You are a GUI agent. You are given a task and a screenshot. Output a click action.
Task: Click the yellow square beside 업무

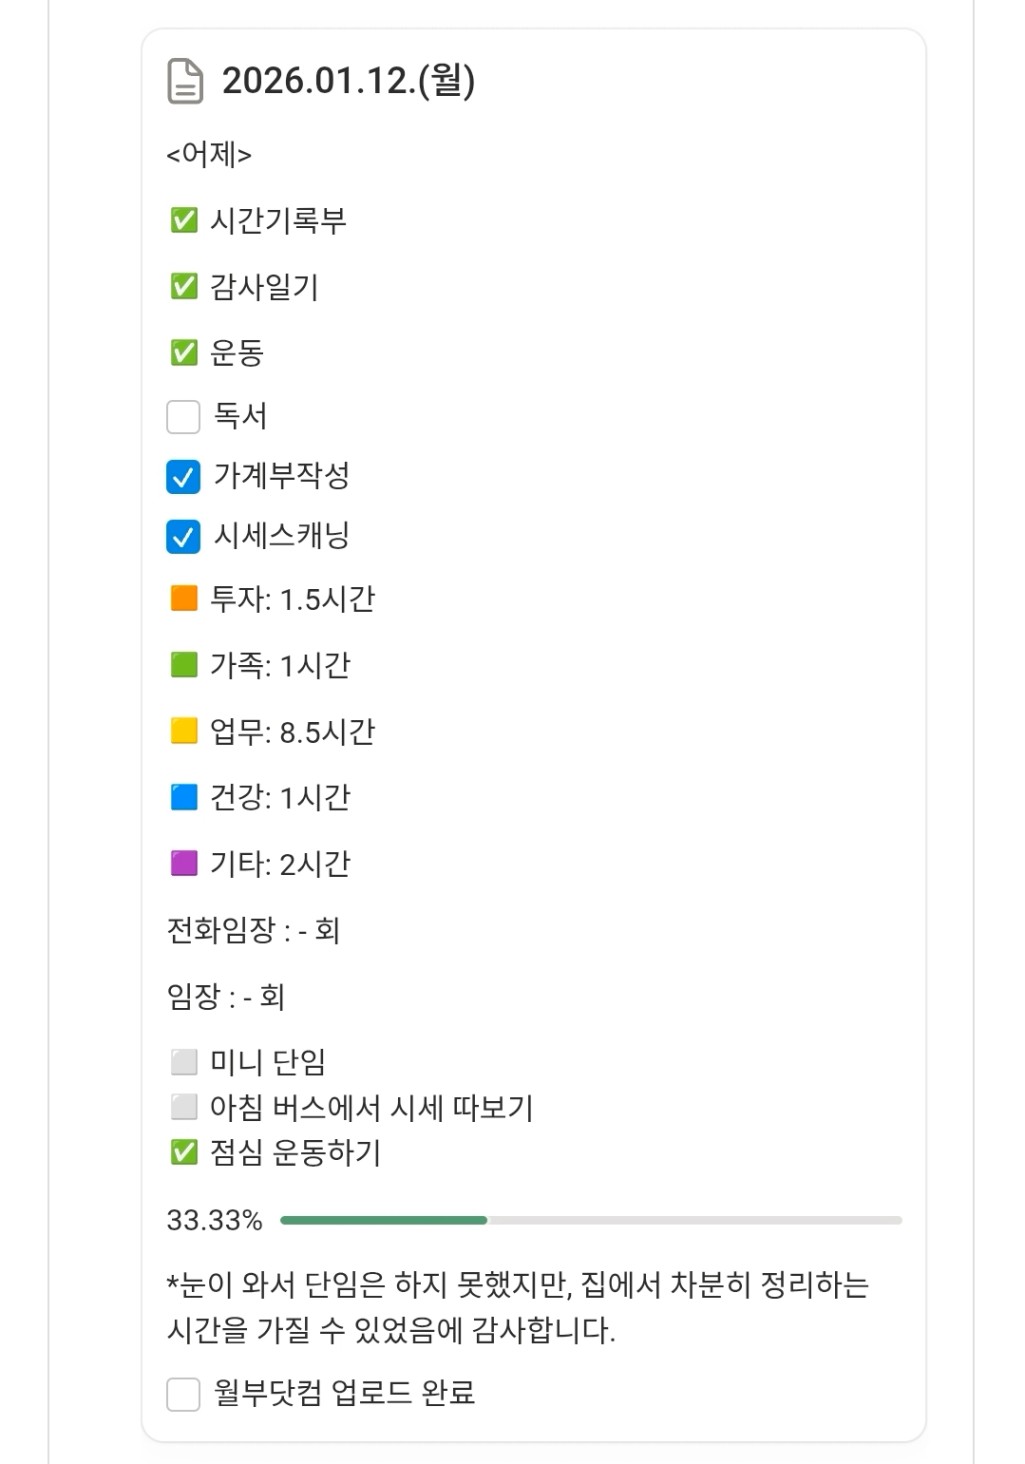coord(184,731)
